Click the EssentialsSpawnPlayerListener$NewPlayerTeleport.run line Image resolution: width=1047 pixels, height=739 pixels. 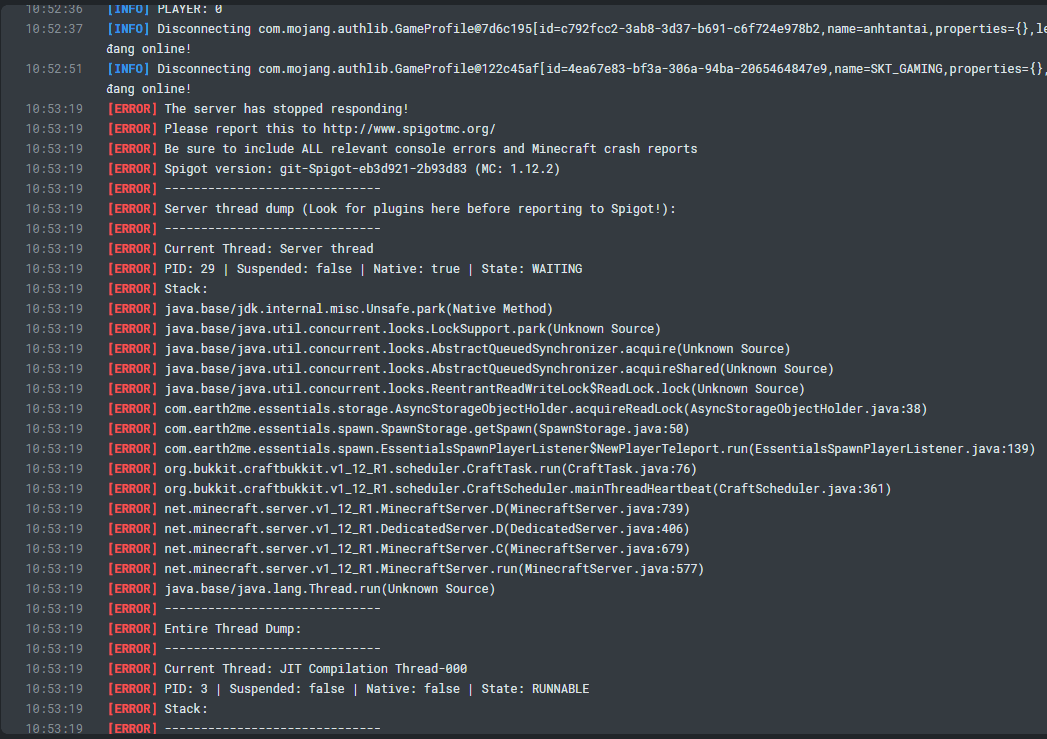click(x=599, y=449)
